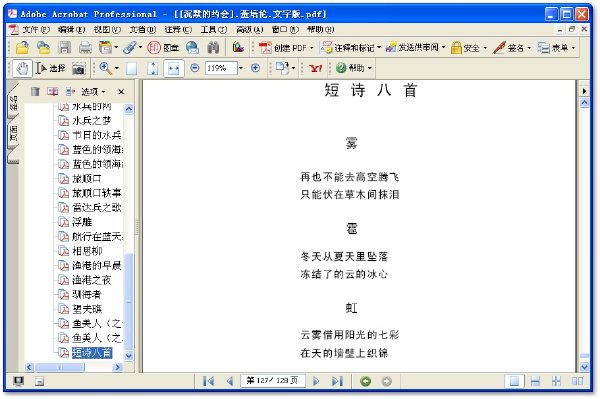Screen dimensions: 600x399
Task: Open the zoom percentage dropdown arrow
Action: point(241,68)
